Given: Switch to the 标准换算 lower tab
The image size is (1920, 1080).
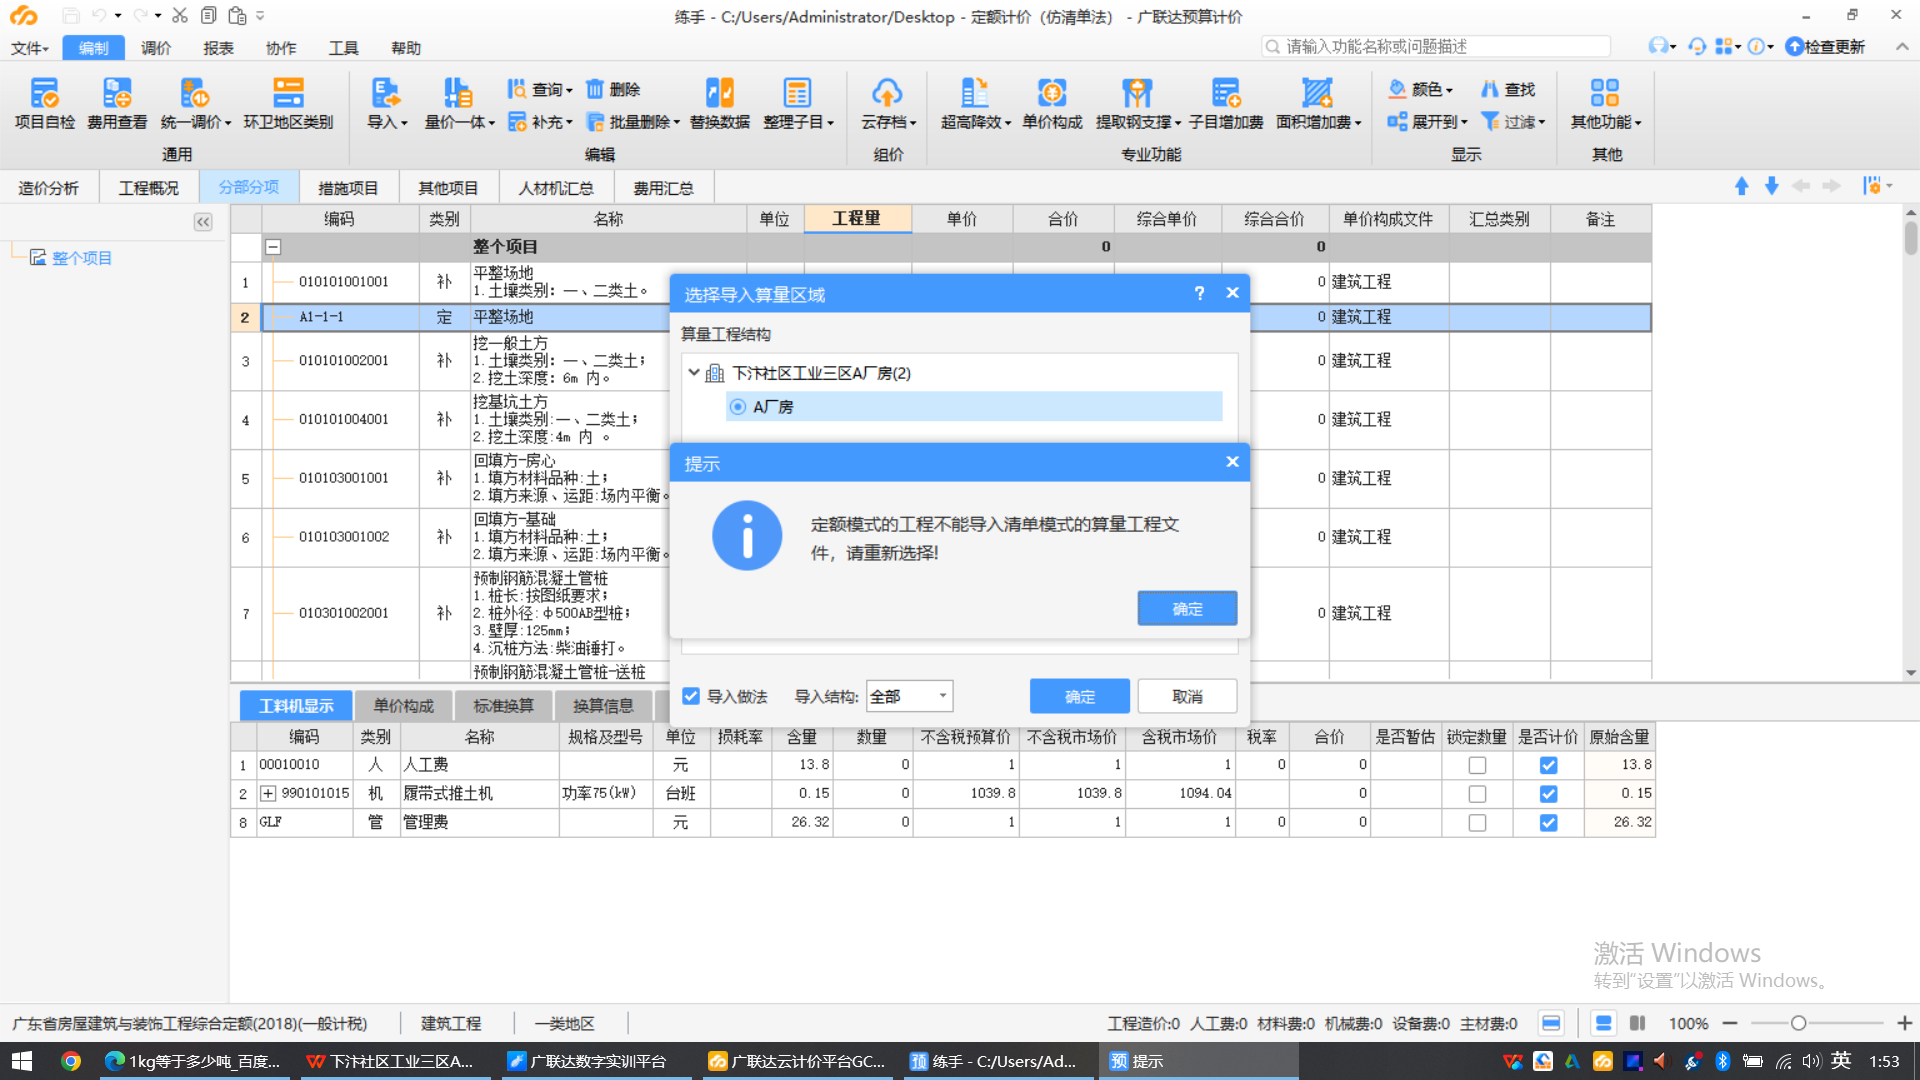Looking at the screenshot, I should point(503,706).
